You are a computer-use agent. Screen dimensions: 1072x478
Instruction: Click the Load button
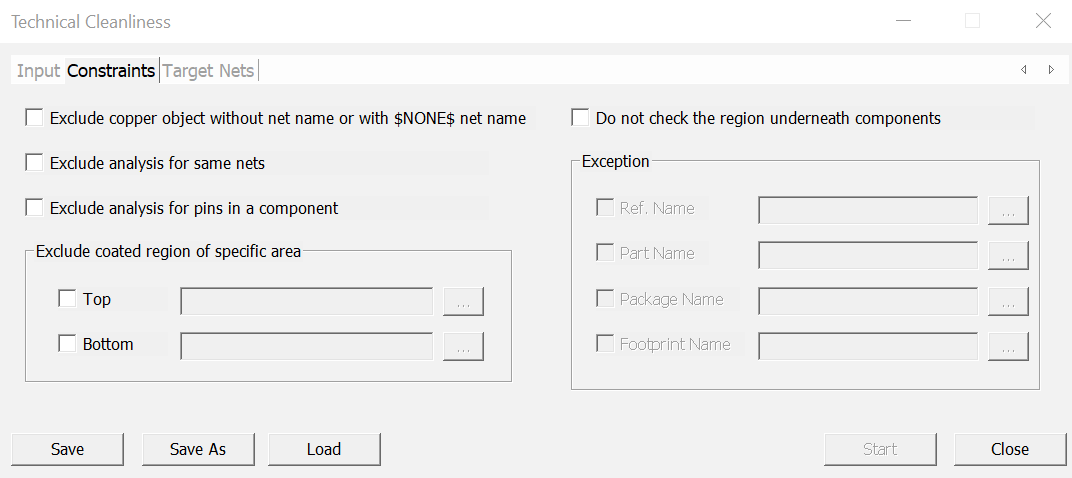click(x=324, y=449)
